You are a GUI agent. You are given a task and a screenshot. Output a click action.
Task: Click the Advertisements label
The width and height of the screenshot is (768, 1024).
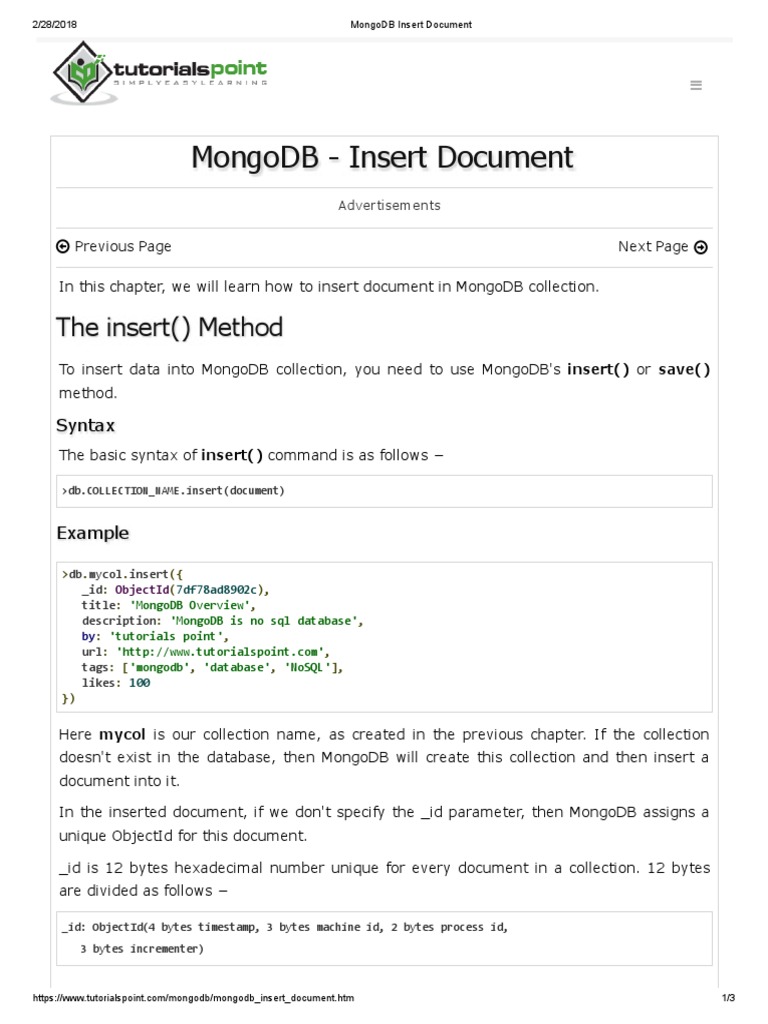(x=389, y=206)
